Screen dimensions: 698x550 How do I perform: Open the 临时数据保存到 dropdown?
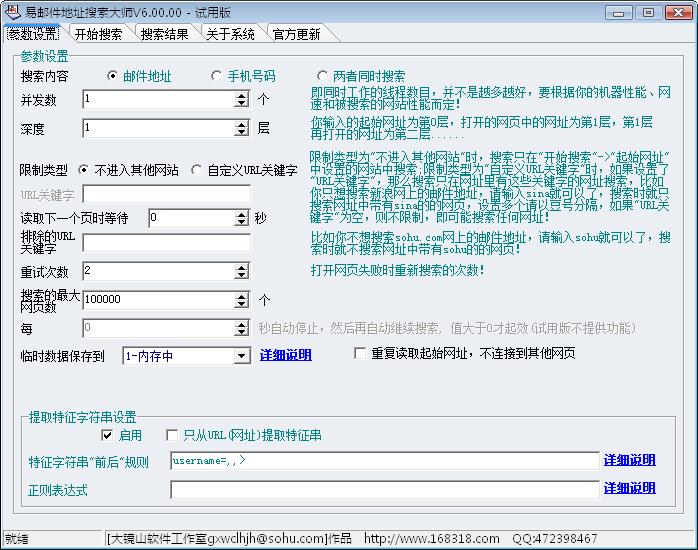(x=242, y=356)
